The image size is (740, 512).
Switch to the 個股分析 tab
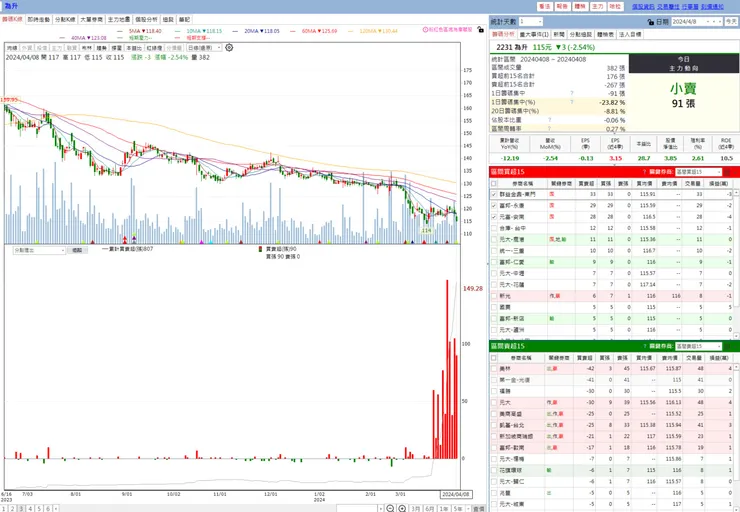(x=146, y=20)
